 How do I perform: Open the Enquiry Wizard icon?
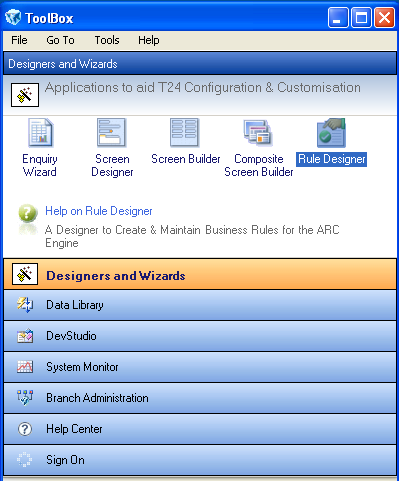(40, 133)
